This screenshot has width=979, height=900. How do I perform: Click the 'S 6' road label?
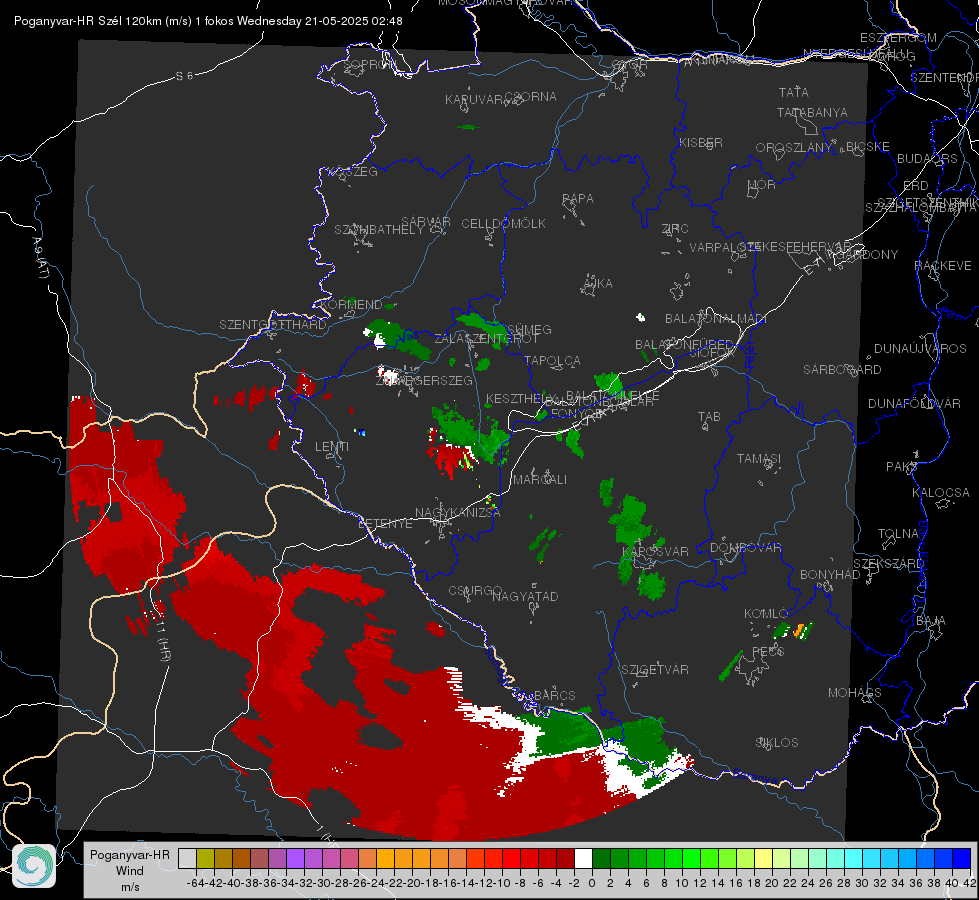point(184,76)
